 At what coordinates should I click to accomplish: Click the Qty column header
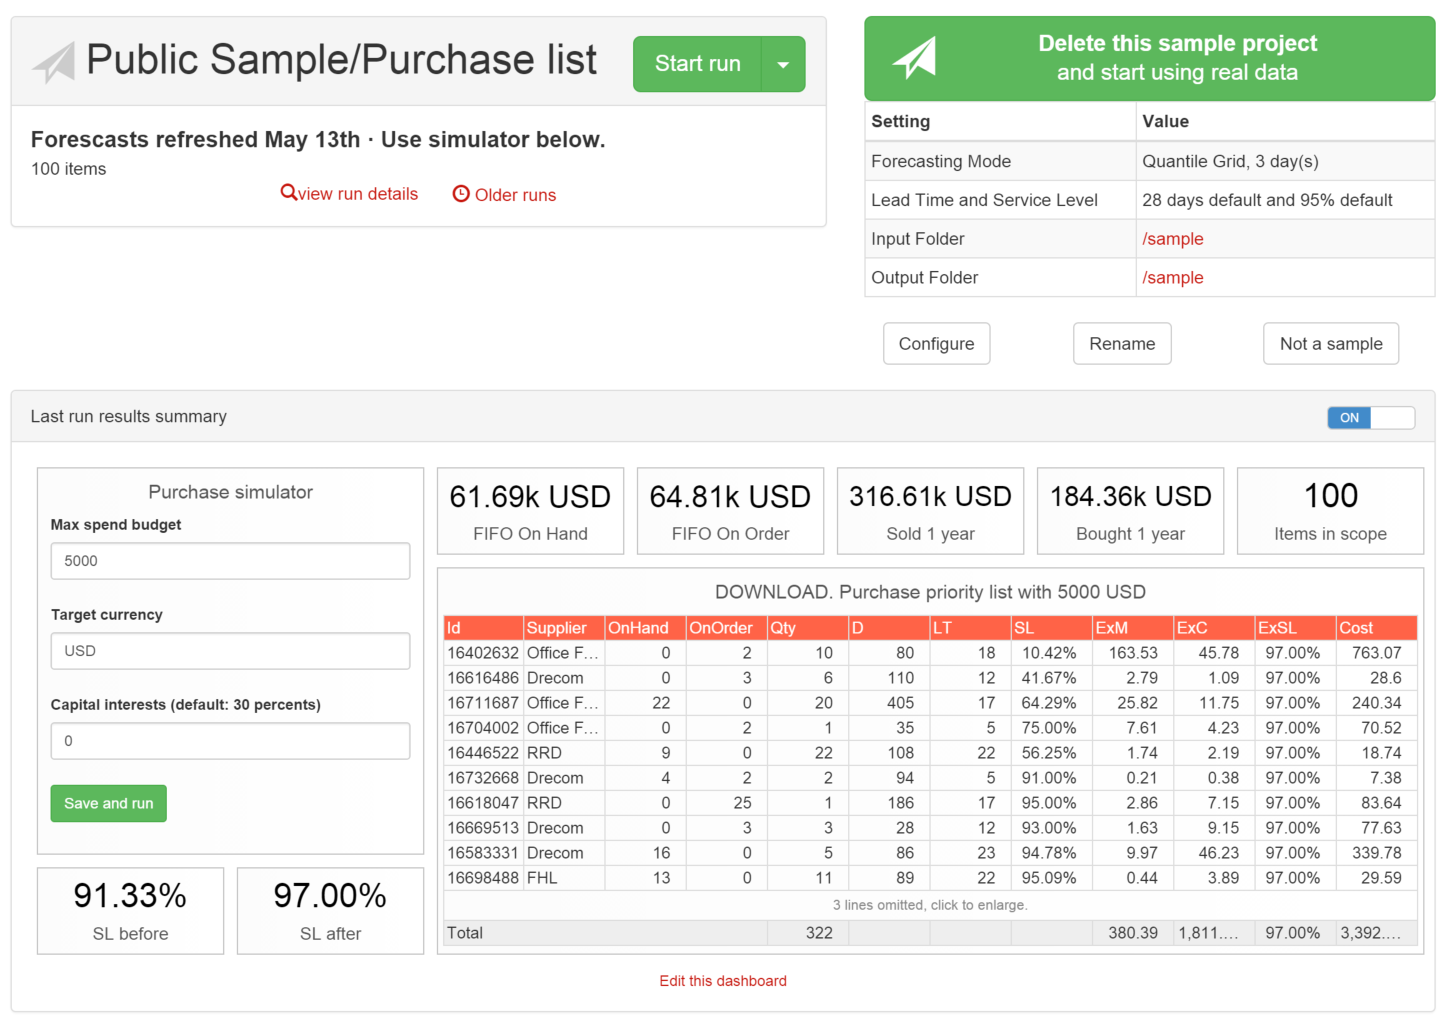(x=808, y=628)
